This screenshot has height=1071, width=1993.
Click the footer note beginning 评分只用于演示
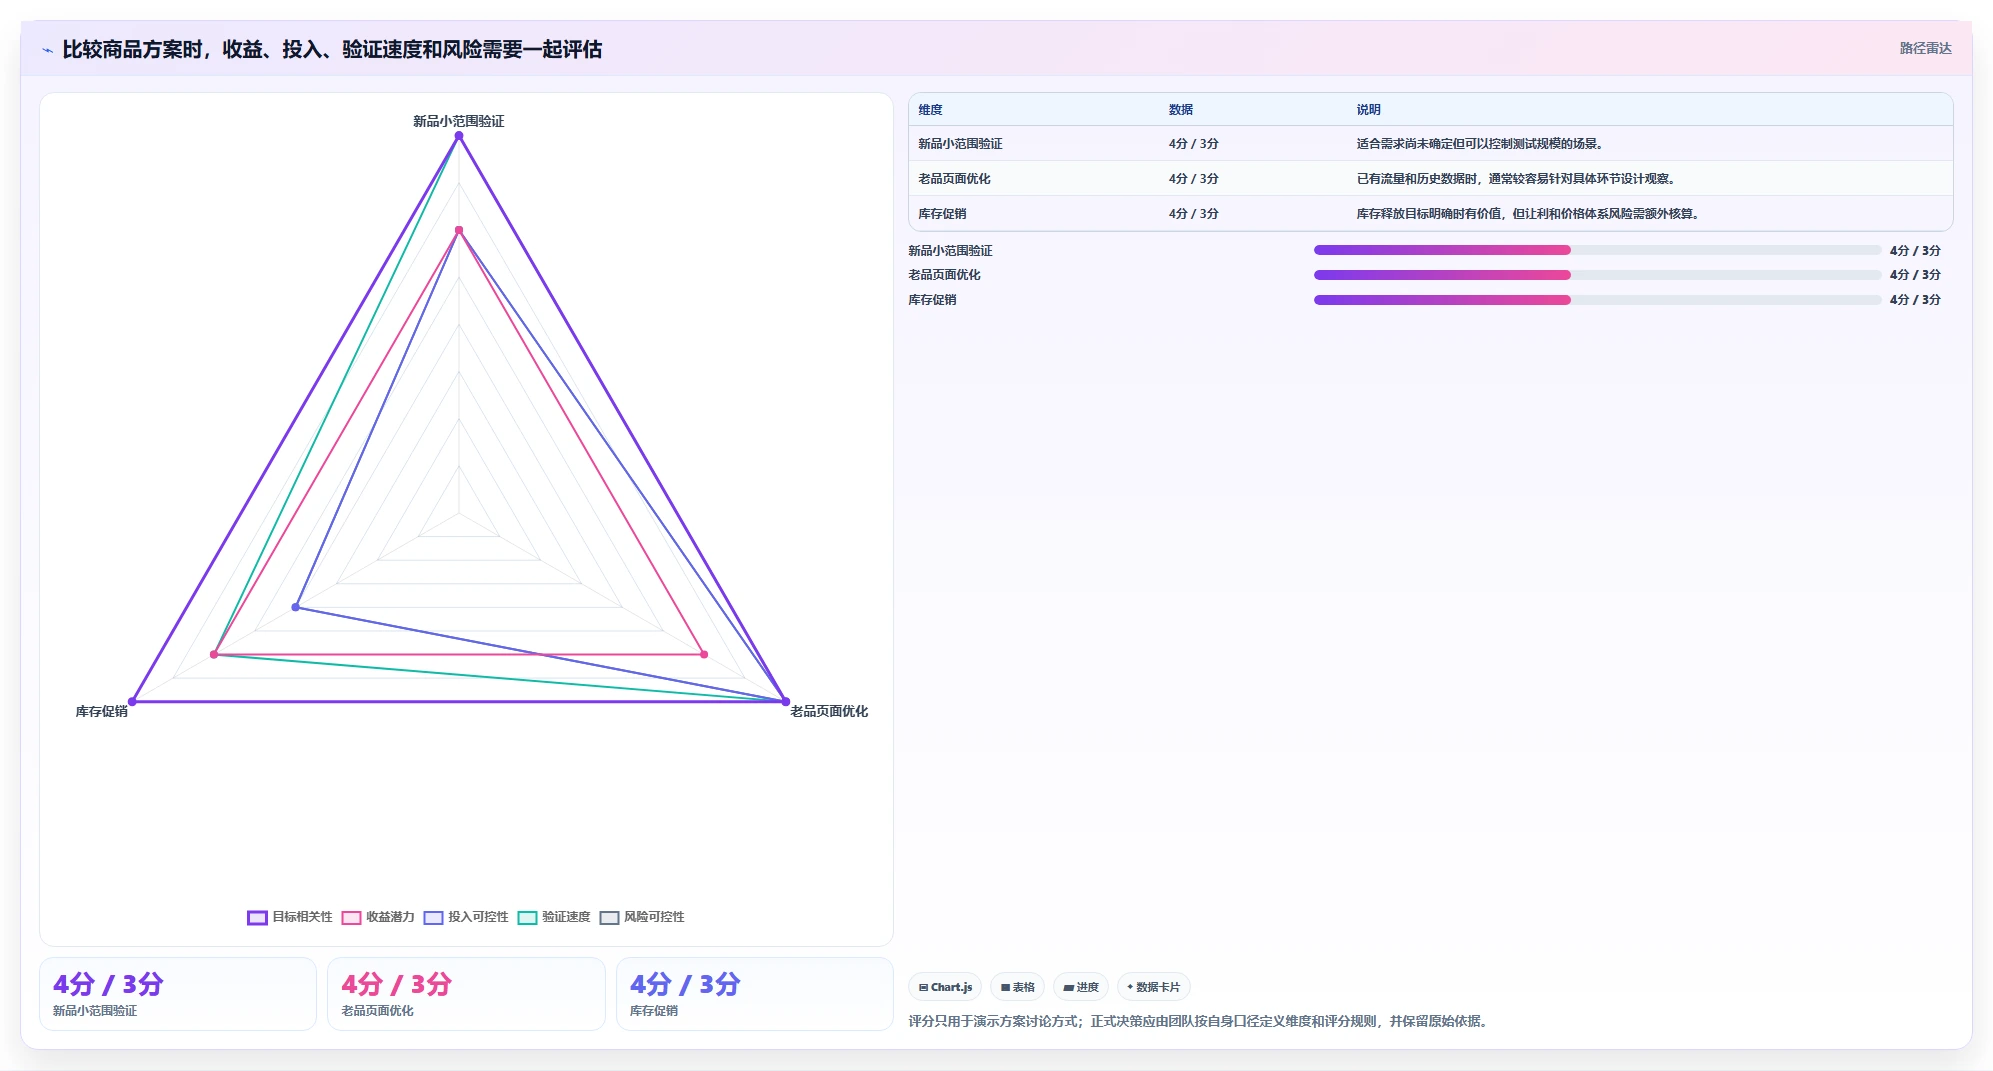1200,1022
